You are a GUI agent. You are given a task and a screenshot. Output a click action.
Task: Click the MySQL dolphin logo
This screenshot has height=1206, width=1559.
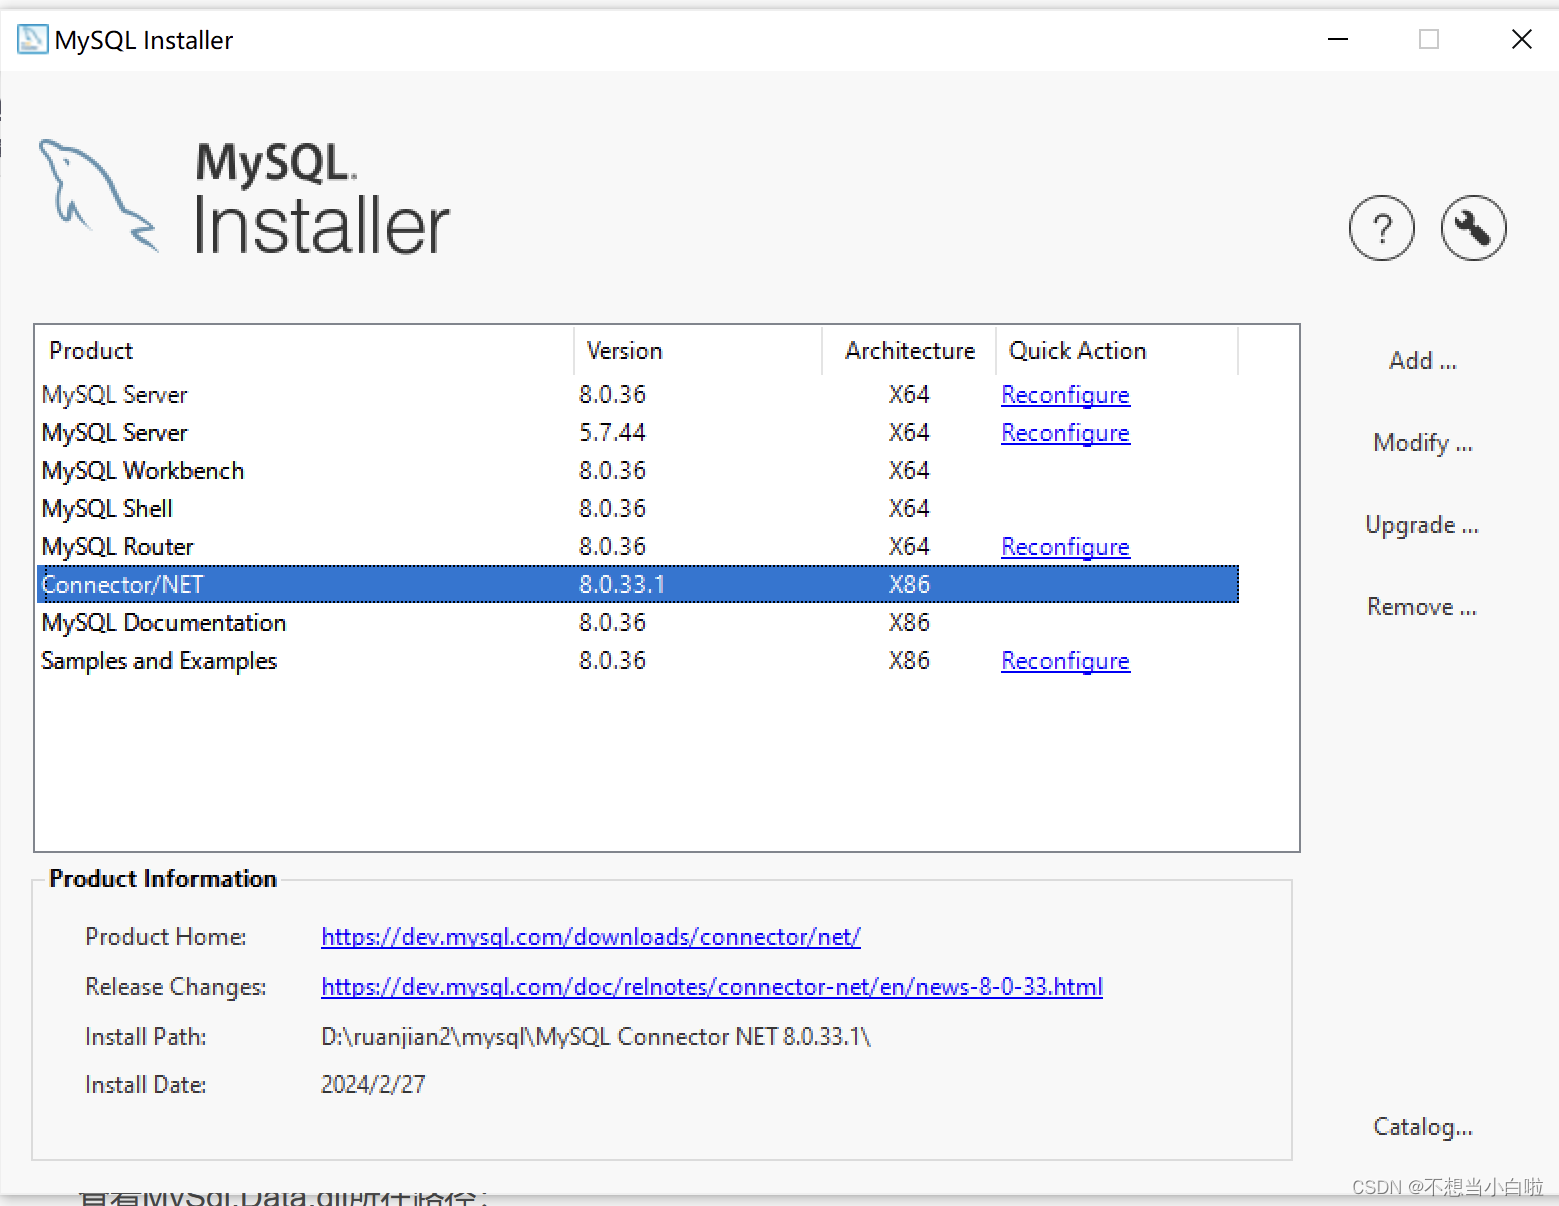coord(99,196)
